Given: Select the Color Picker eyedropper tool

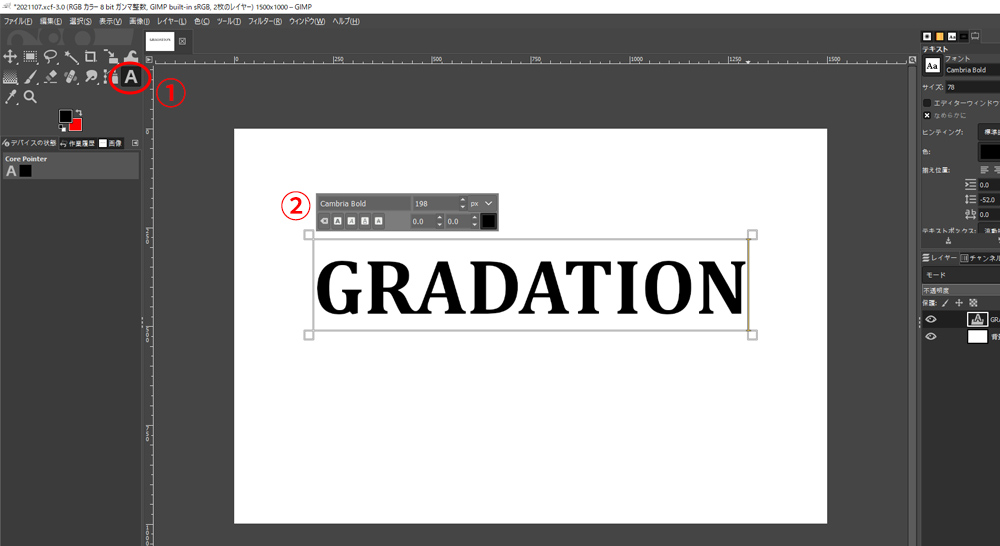Looking at the screenshot, I should click(x=10, y=97).
